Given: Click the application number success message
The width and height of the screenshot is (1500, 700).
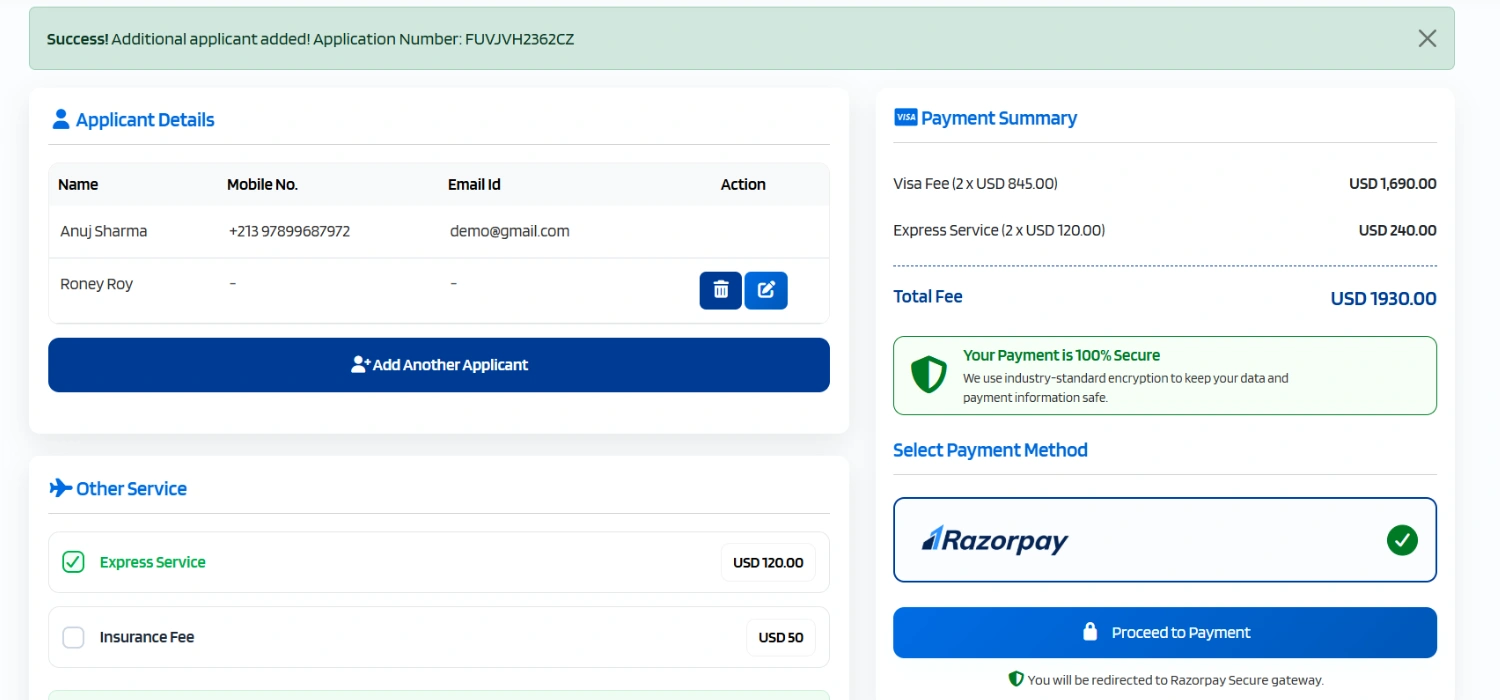Looking at the screenshot, I should point(310,39).
